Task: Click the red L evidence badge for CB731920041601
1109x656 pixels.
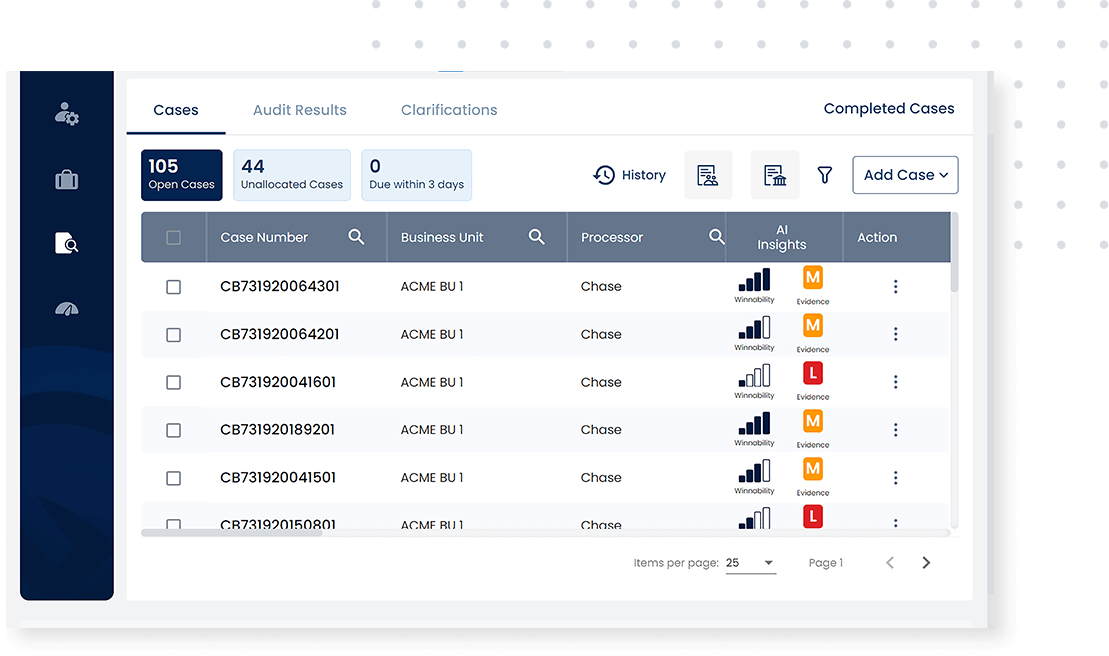Action: [813, 374]
